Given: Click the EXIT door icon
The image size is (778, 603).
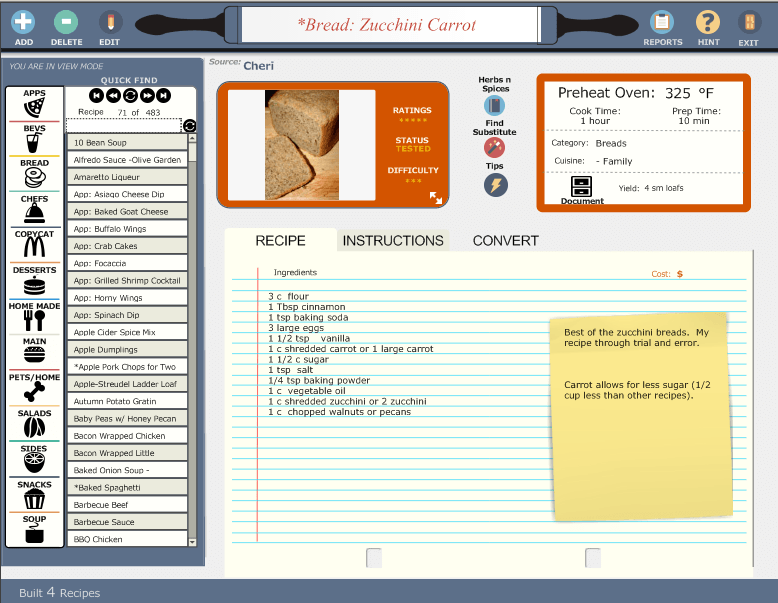Looking at the screenshot, I should [748, 21].
